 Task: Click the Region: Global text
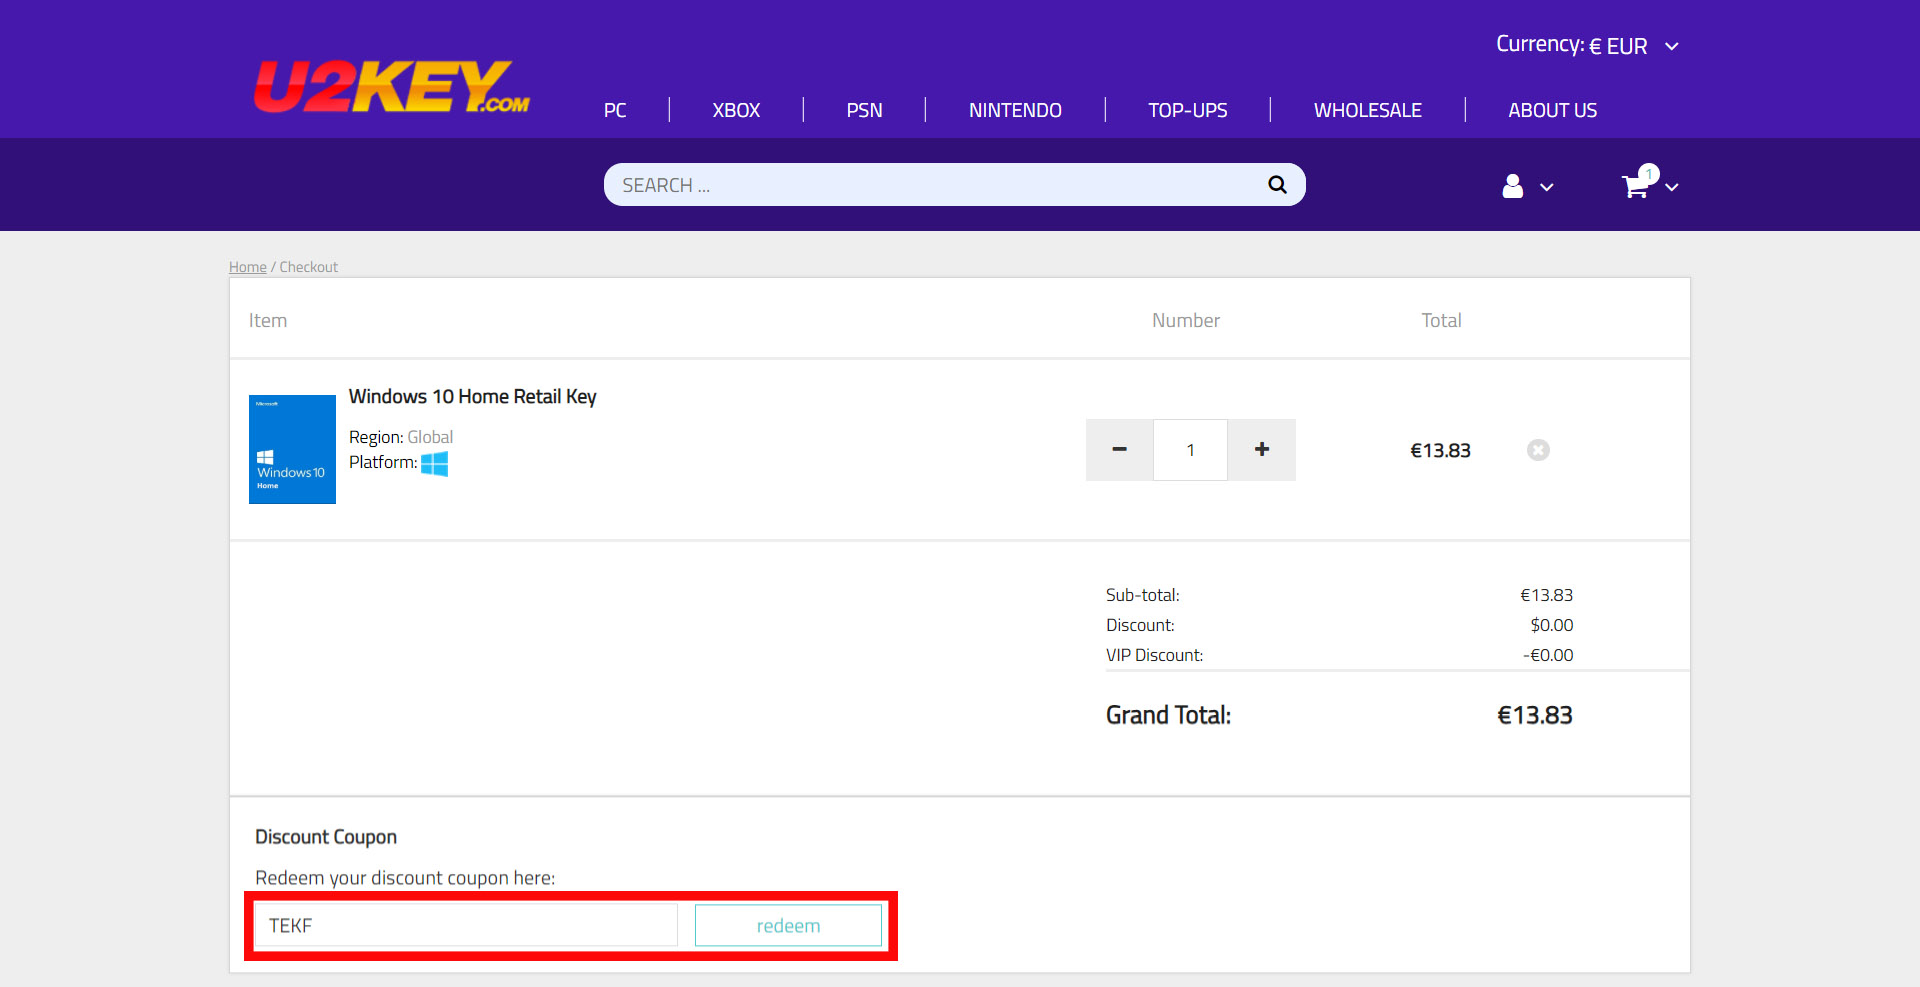(401, 437)
